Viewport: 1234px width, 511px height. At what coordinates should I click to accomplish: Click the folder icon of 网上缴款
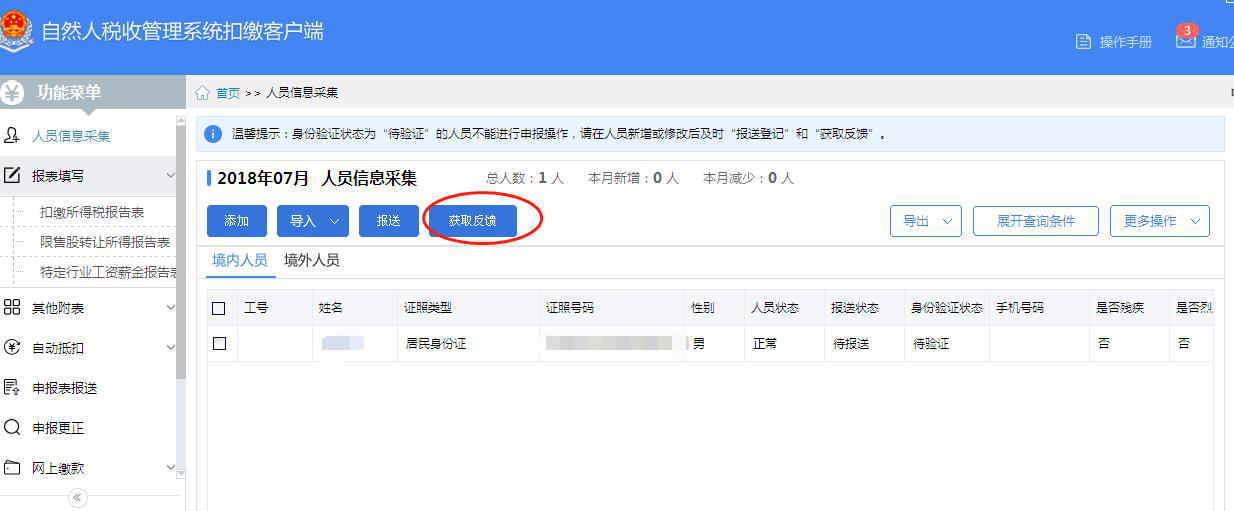coord(12,467)
